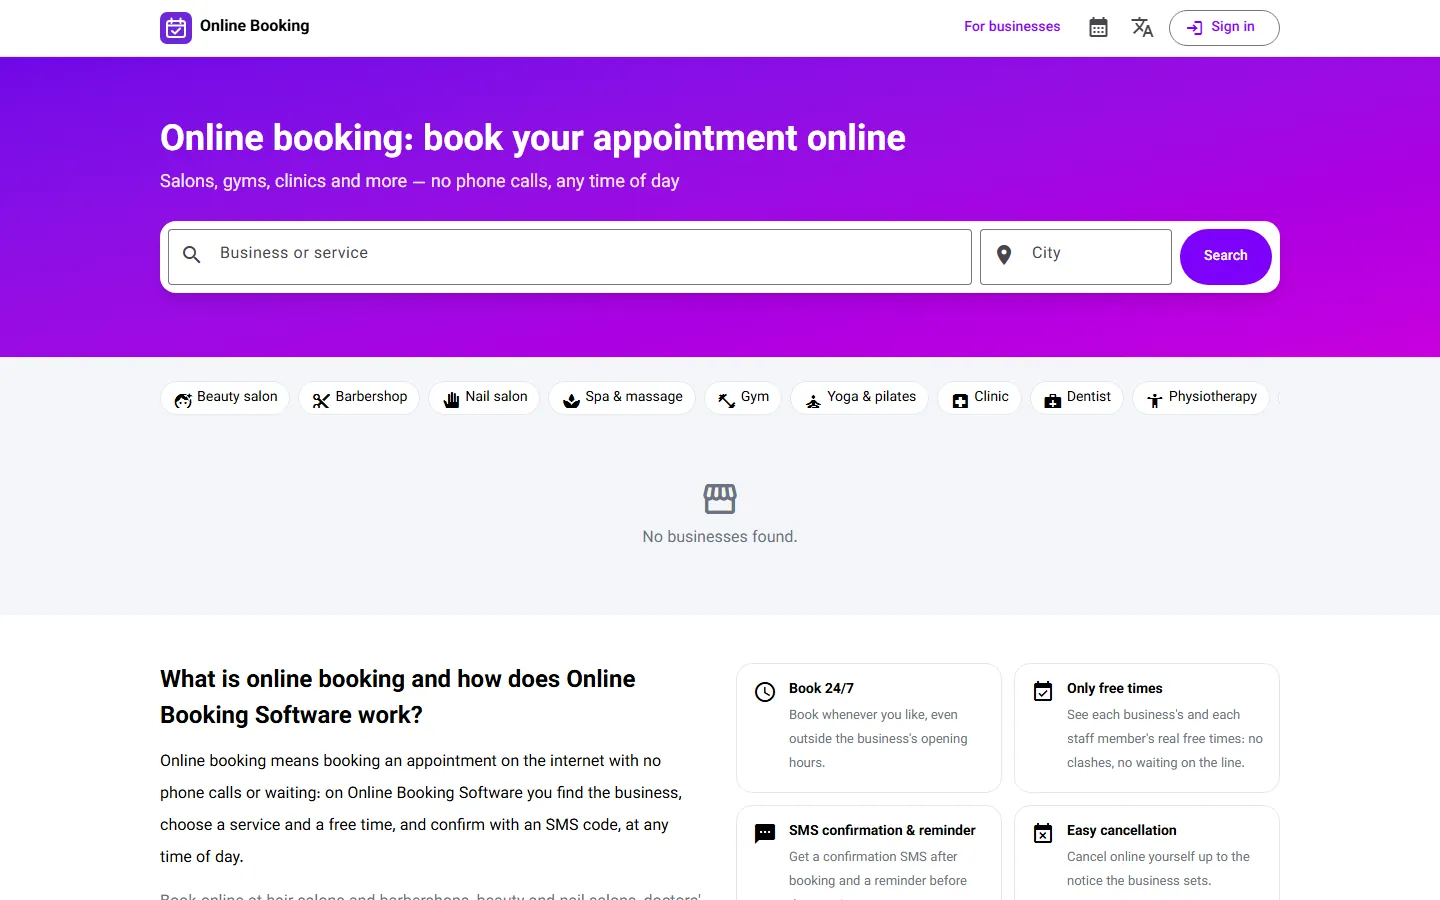
Task: Go to the Online Booking home link
Action: pos(235,27)
